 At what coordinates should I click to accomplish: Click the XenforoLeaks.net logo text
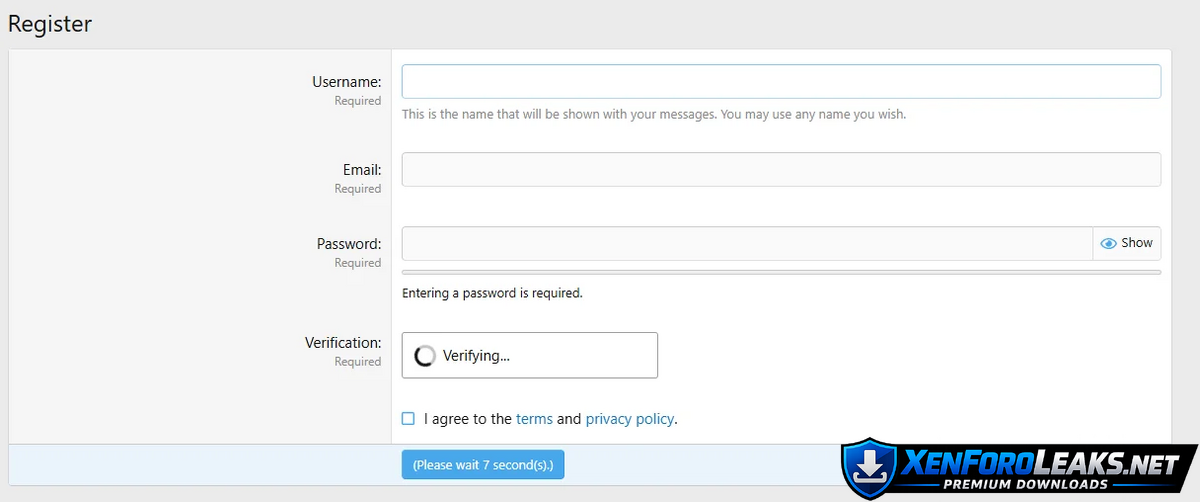(x=1040, y=462)
